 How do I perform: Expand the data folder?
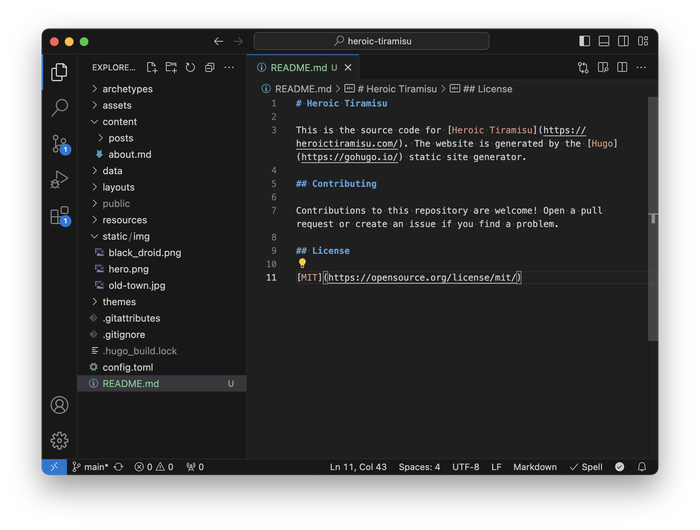(162, 171)
